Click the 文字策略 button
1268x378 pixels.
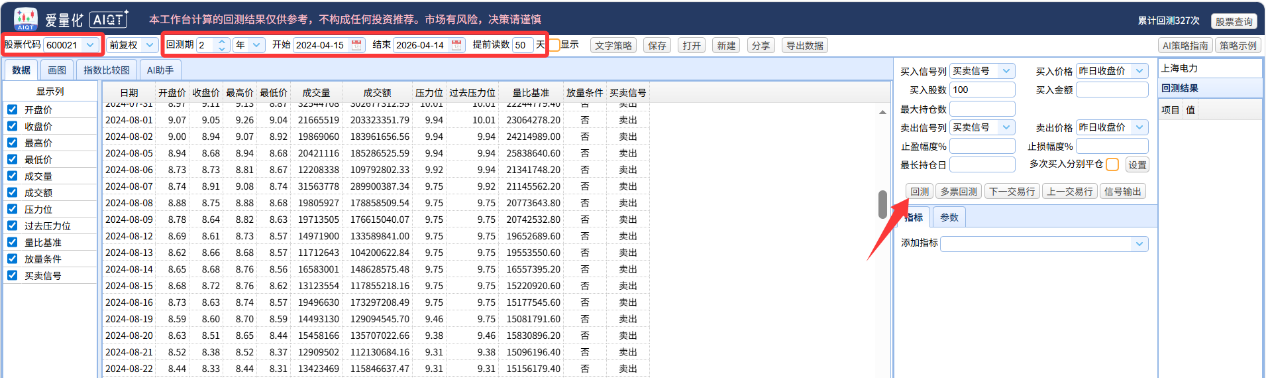pos(612,45)
